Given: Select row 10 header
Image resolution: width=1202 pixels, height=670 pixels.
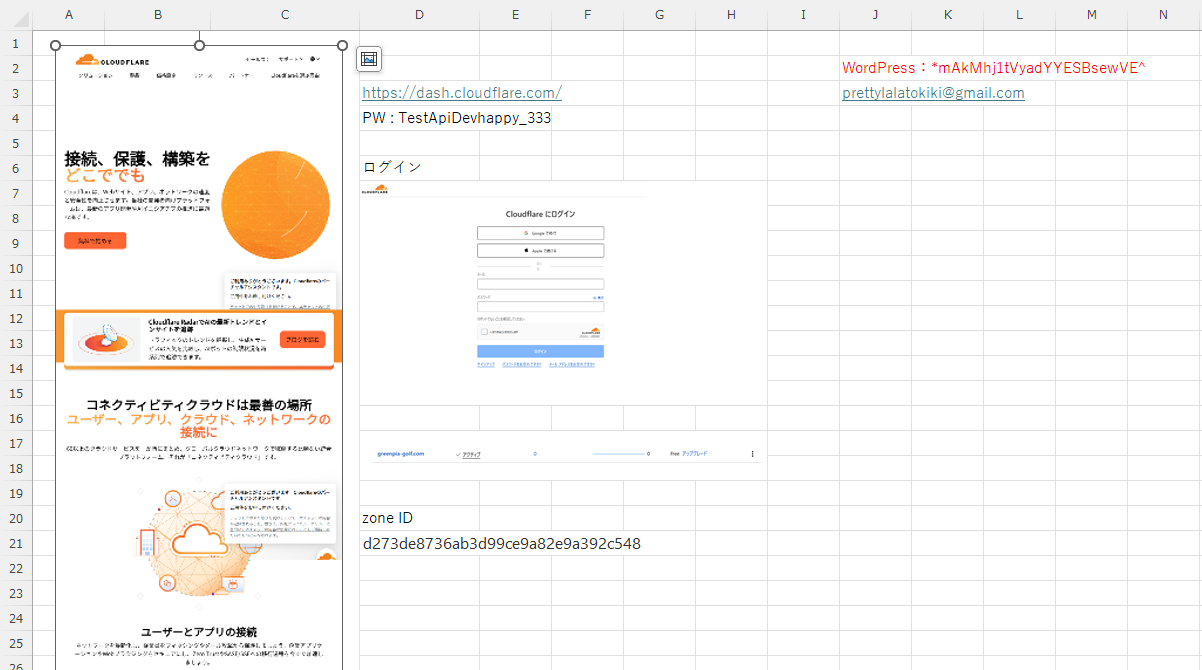Looking at the screenshot, I should coord(15,268).
